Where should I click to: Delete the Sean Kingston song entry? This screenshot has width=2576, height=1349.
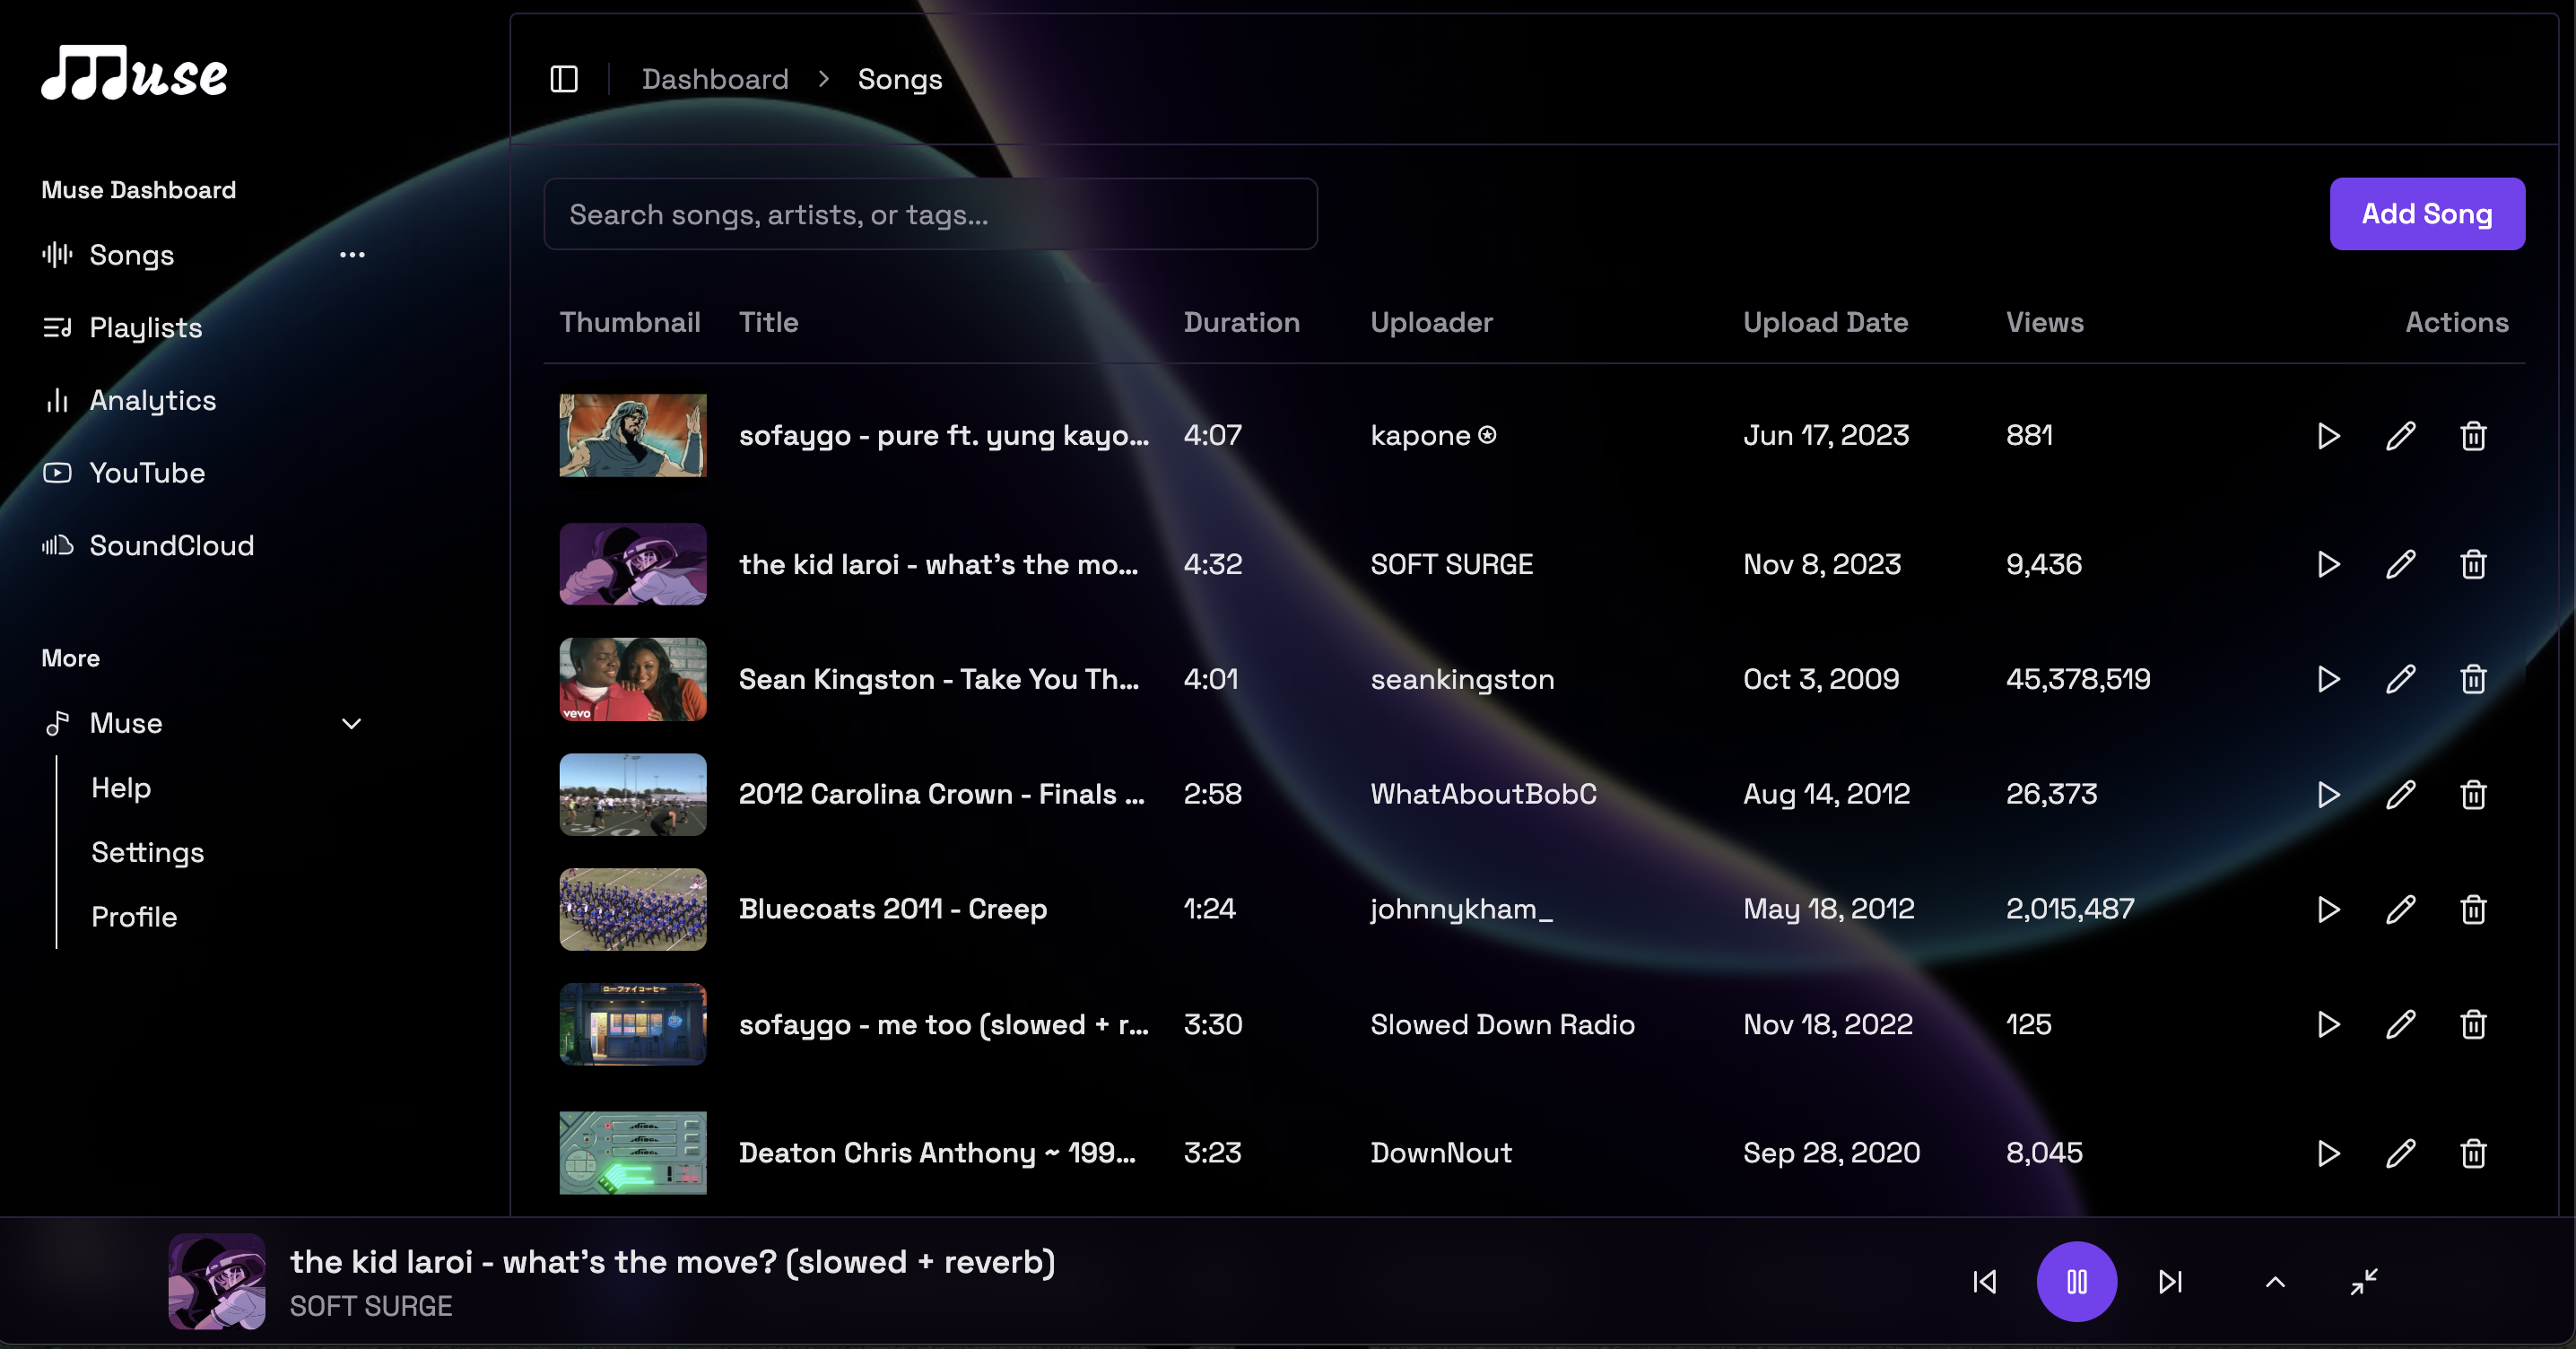tap(2473, 679)
